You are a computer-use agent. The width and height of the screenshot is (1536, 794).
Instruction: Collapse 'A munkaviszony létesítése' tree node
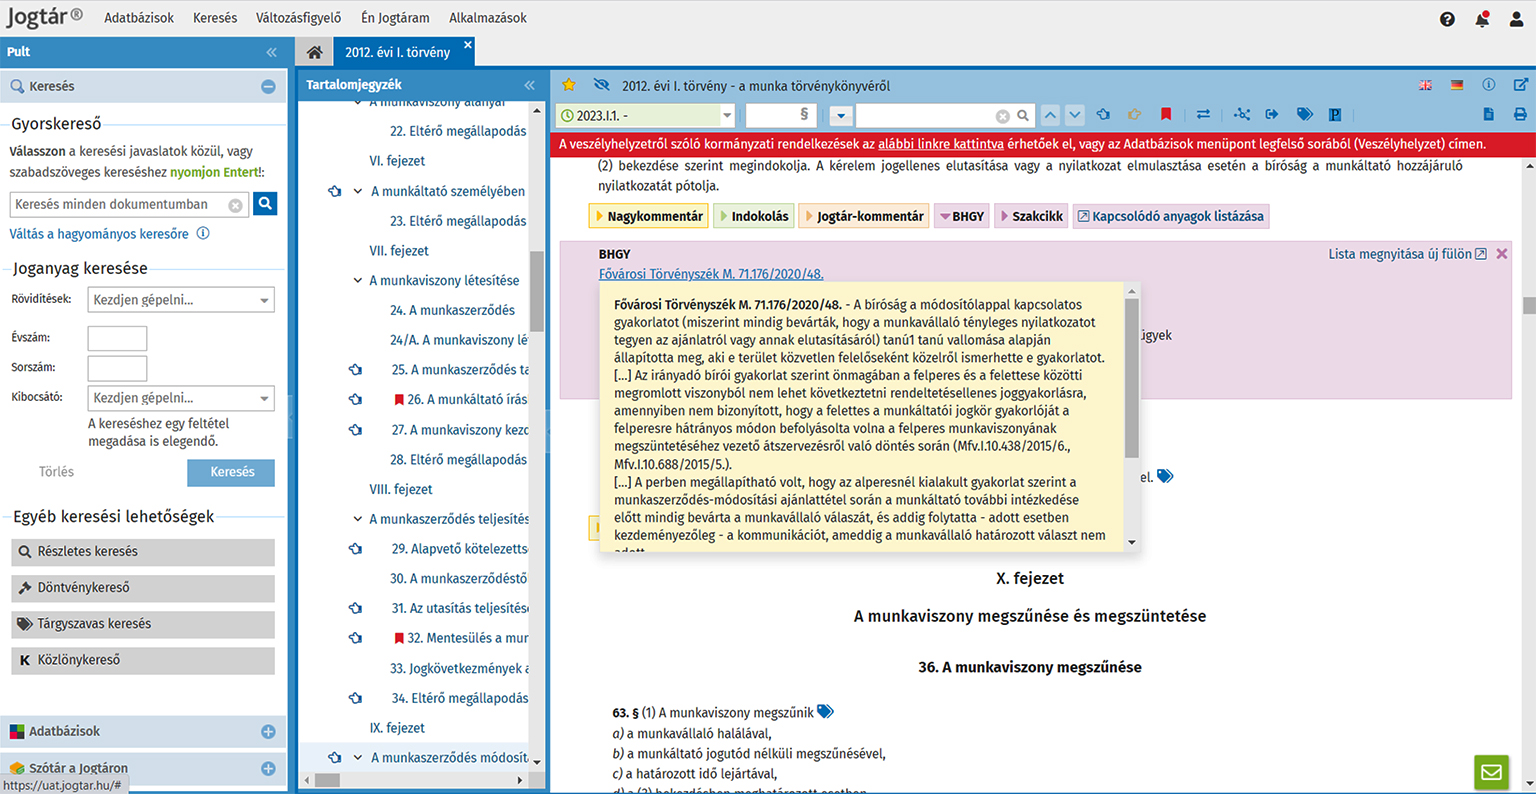point(358,281)
